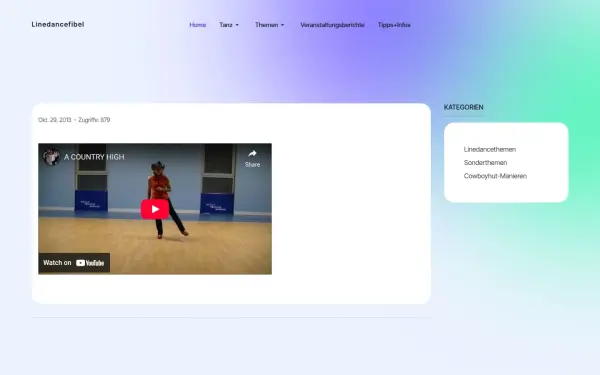Open Sonderthemen category

point(485,163)
